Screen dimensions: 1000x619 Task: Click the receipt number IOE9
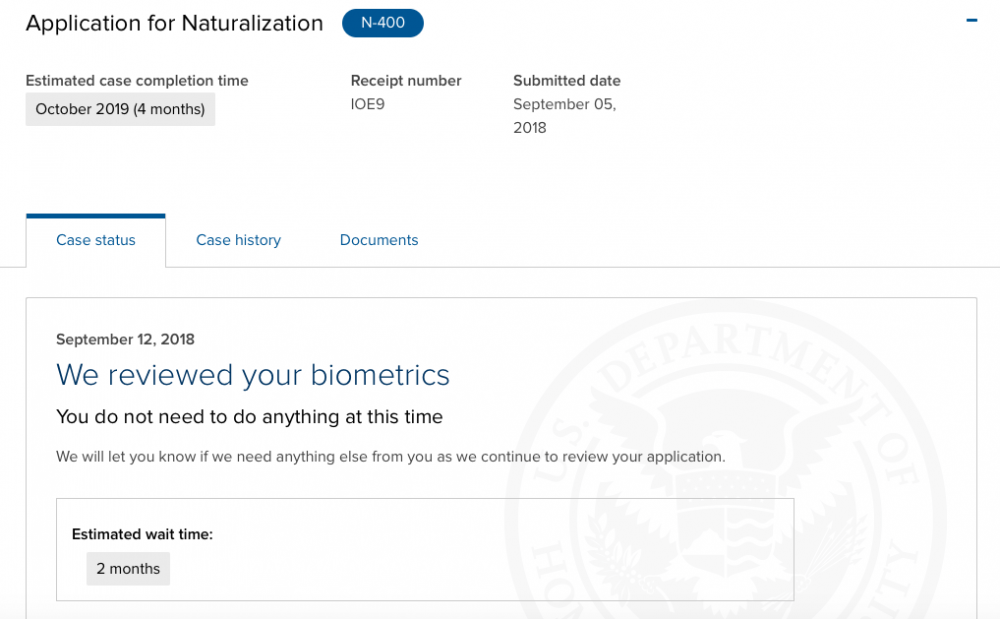coord(367,104)
